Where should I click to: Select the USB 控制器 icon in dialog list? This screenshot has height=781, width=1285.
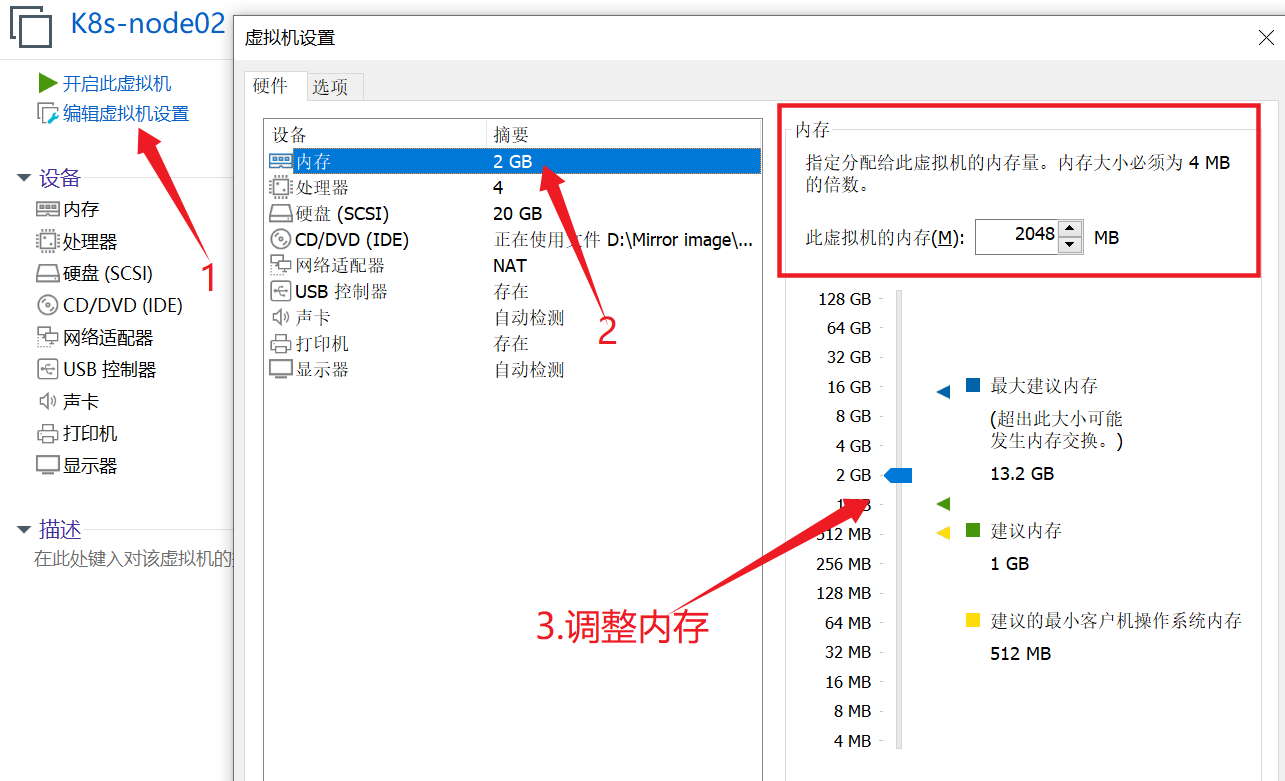click(x=280, y=292)
